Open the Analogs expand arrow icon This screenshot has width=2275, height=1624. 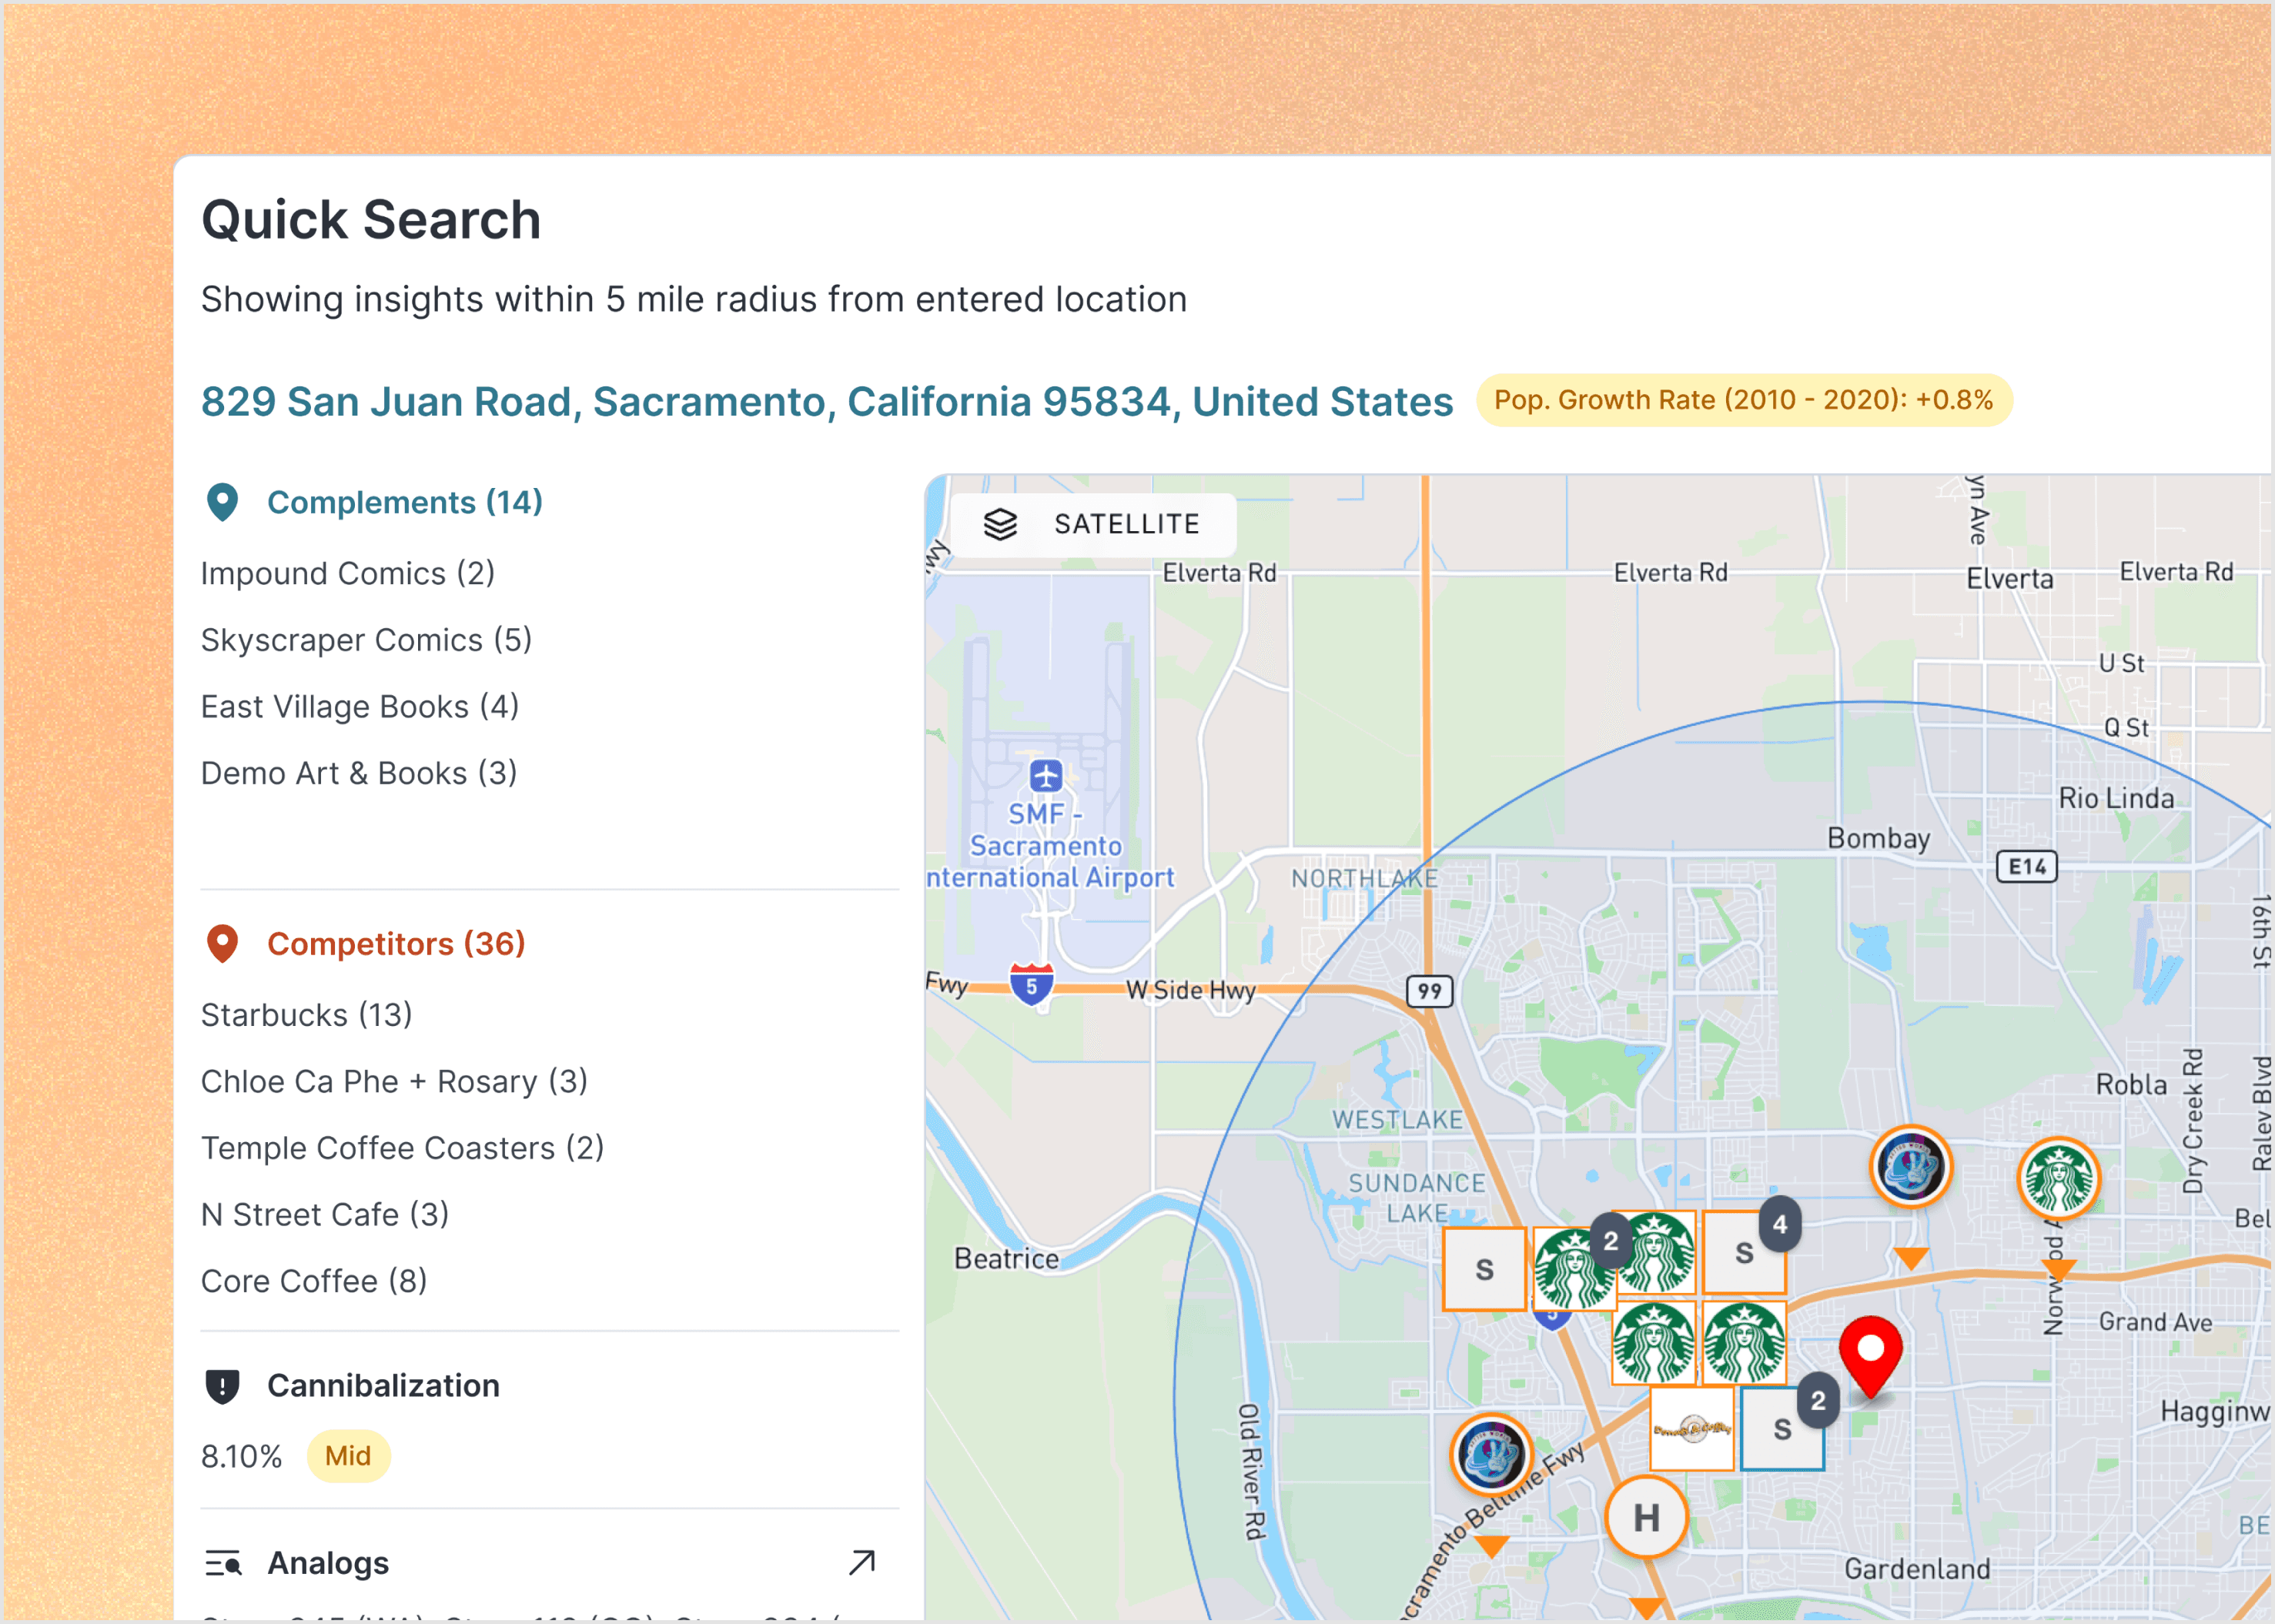[x=861, y=1562]
